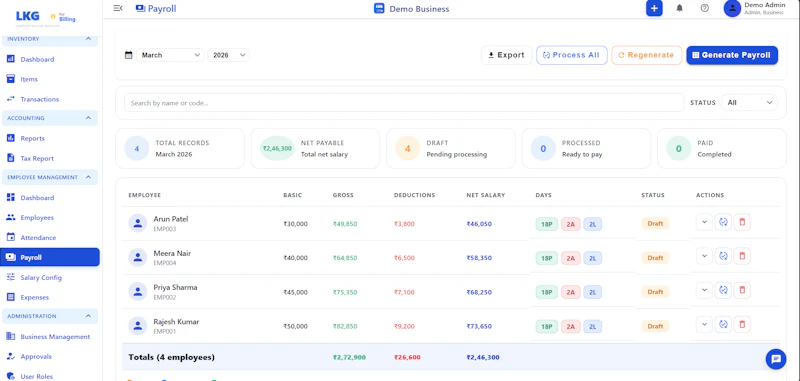Select Payroll in sidebar
The image size is (800, 381).
50,257
